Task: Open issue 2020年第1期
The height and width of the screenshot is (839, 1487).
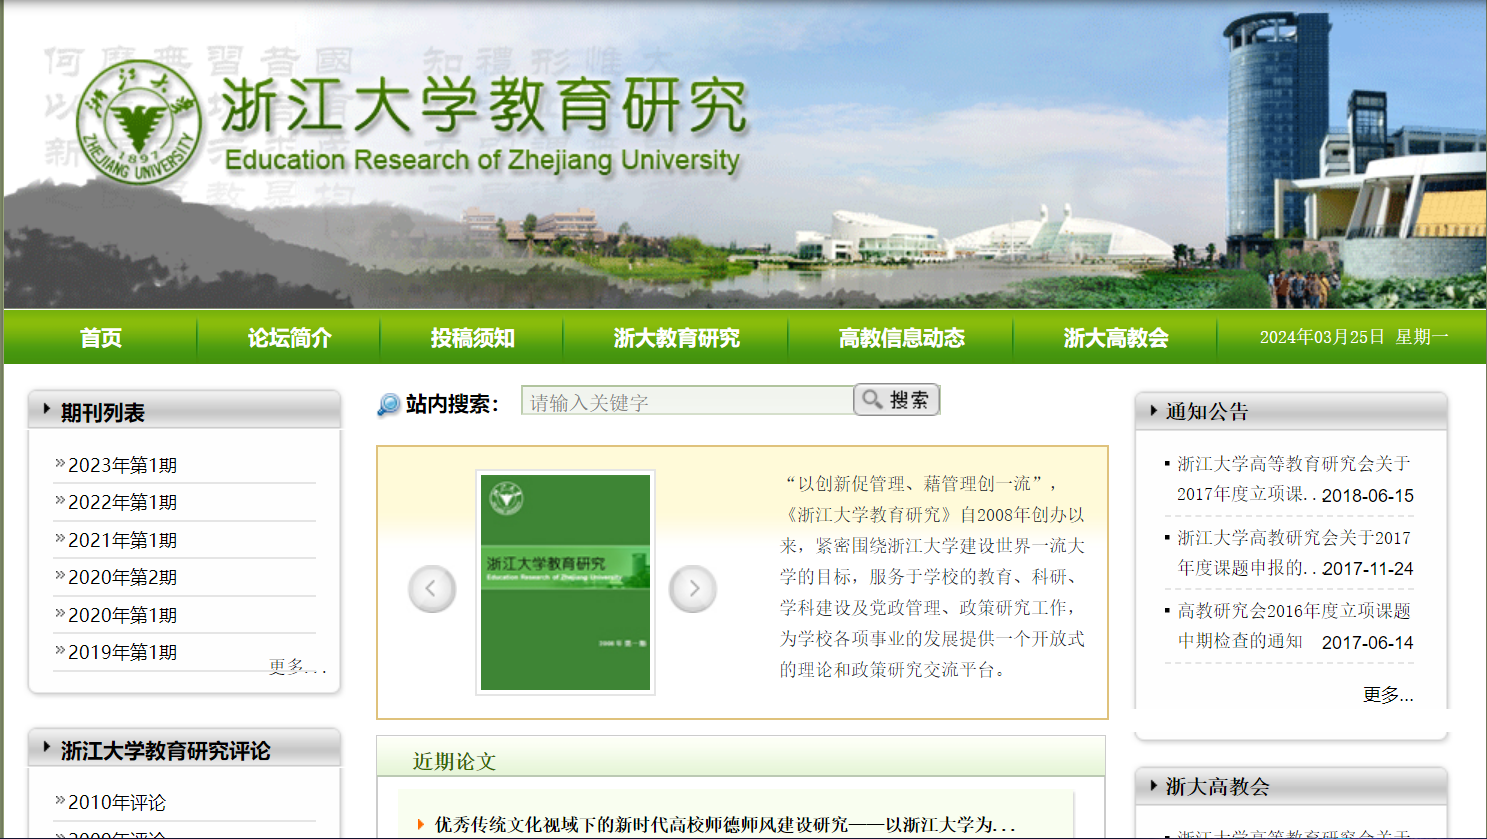Action: pyautogui.click(x=122, y=615)
